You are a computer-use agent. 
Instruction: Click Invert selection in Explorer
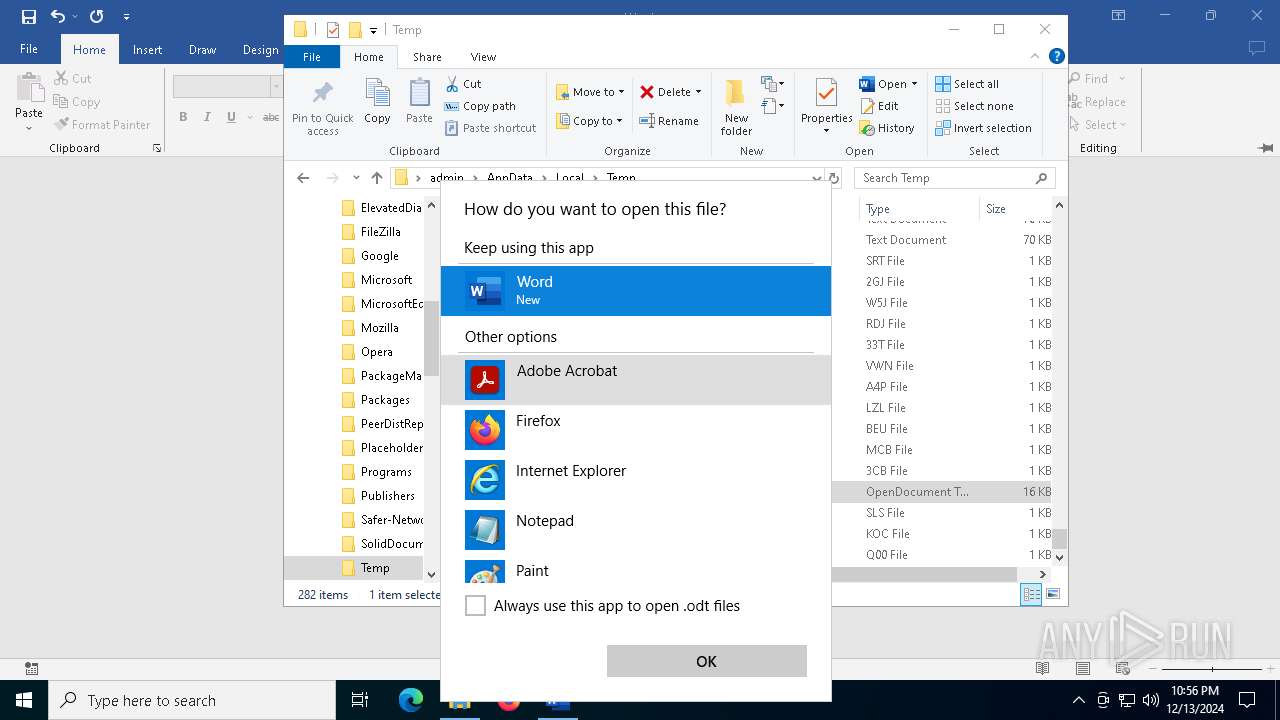click(x=983, y=128)
